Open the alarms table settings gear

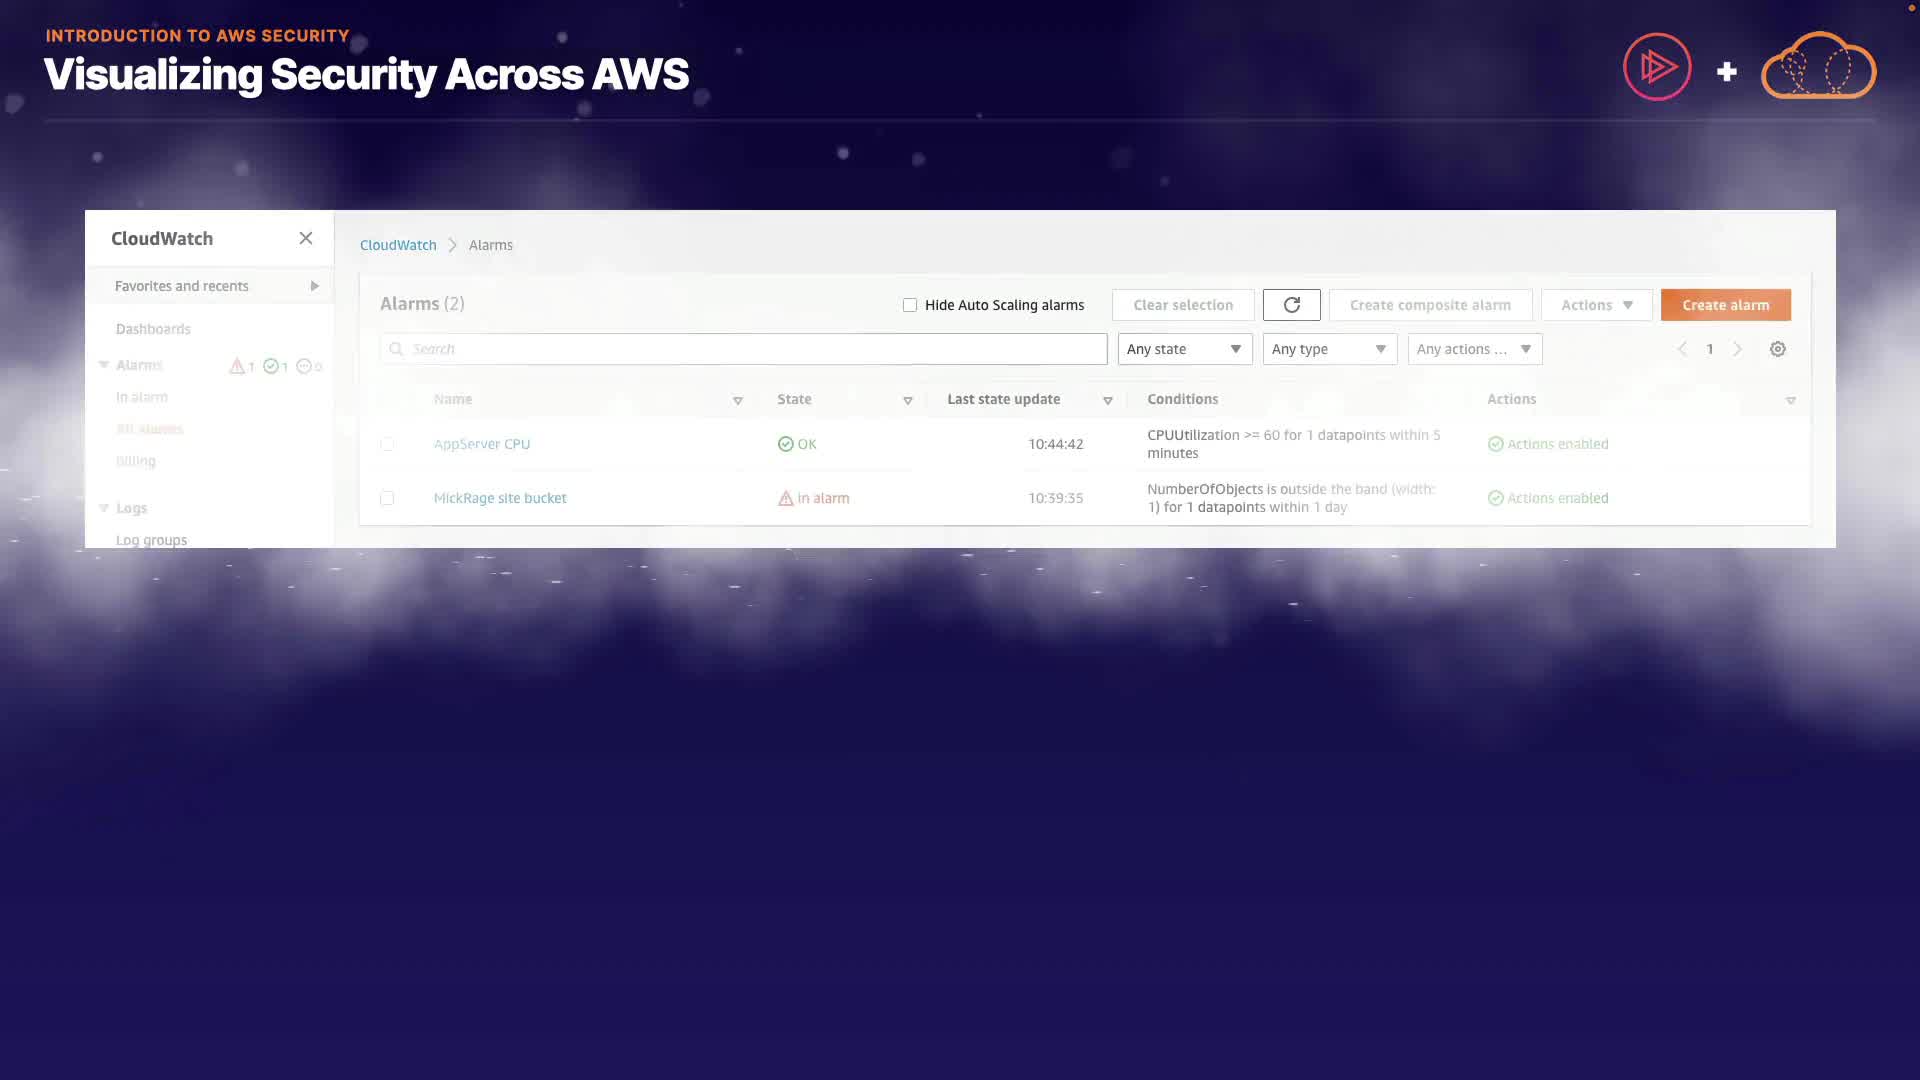[1777, 349]
